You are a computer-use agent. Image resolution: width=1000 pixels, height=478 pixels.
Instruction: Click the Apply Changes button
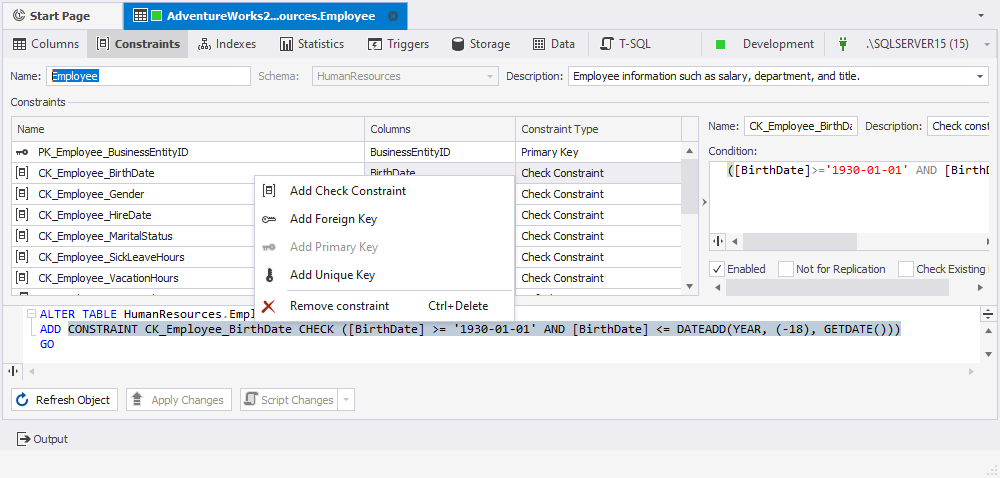tap(178, 400)
